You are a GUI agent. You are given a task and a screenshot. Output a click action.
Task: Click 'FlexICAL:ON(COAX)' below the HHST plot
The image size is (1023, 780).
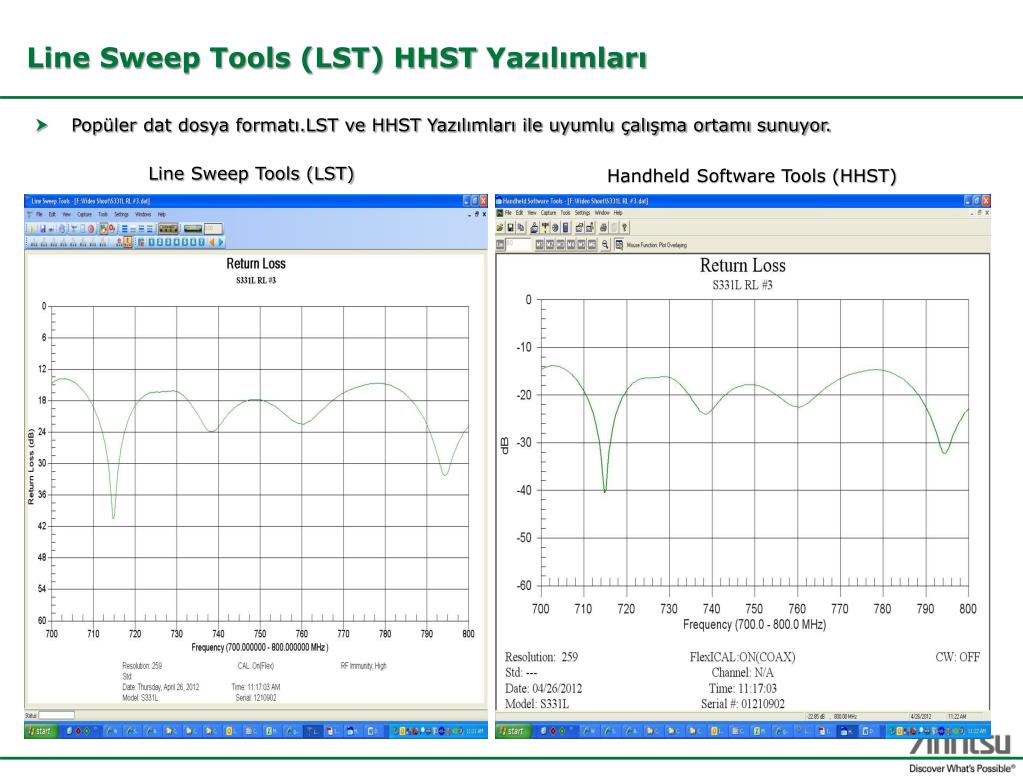pyautogui.click(x=742, y=657)
